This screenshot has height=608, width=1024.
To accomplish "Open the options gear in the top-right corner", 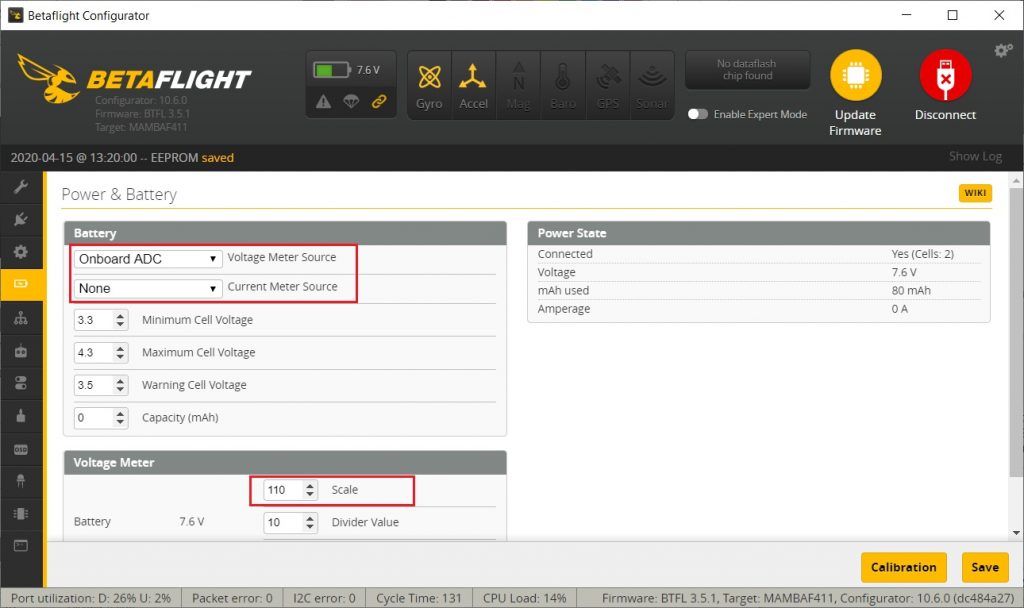I will (x=1003, y=50).
